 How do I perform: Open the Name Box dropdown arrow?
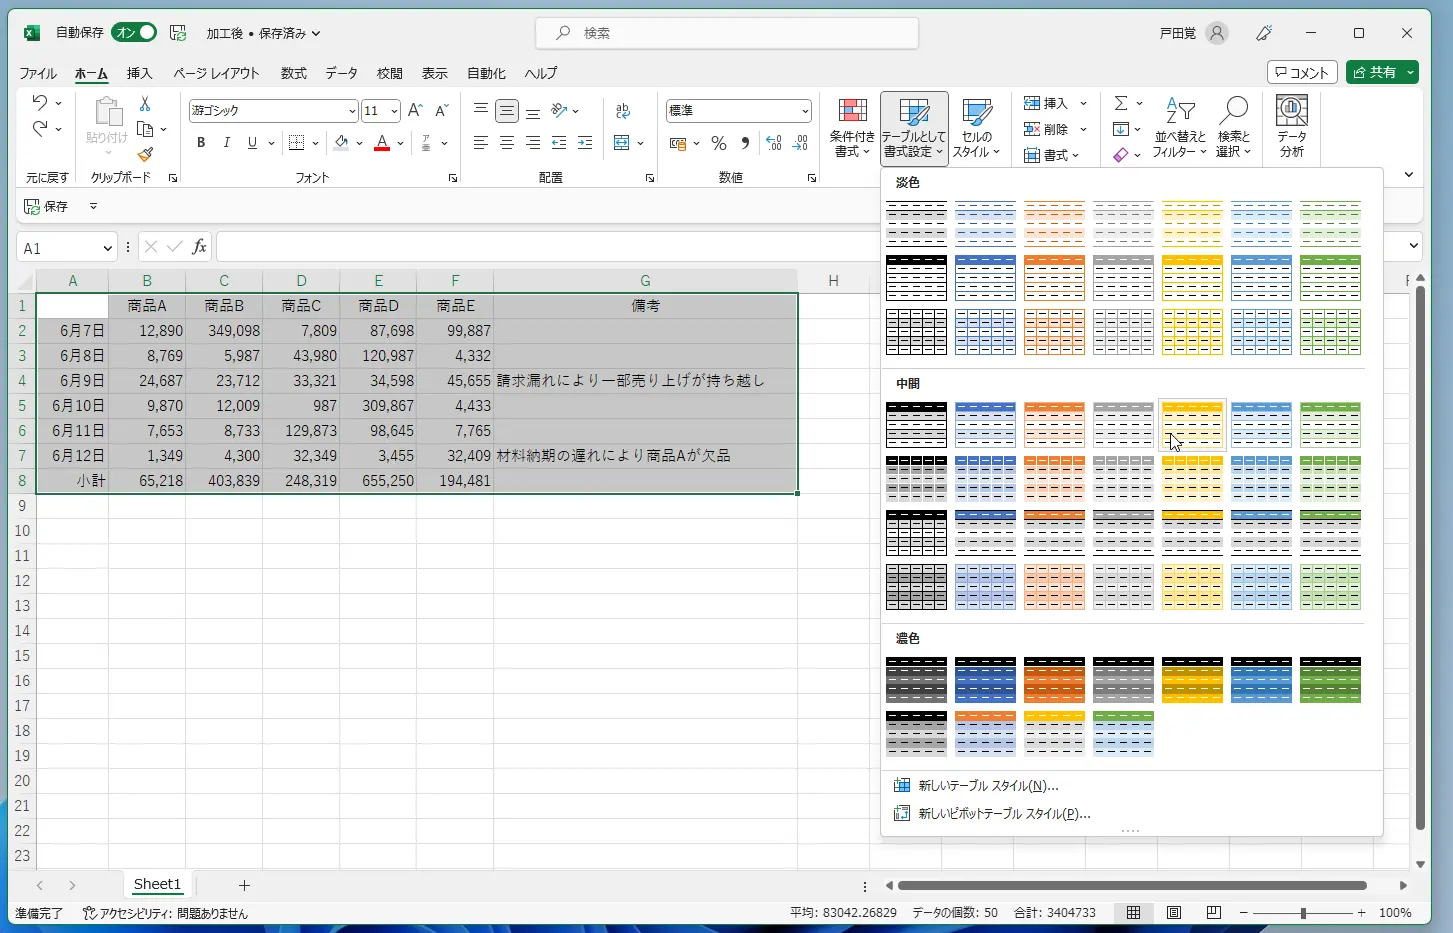coord(108,248)
